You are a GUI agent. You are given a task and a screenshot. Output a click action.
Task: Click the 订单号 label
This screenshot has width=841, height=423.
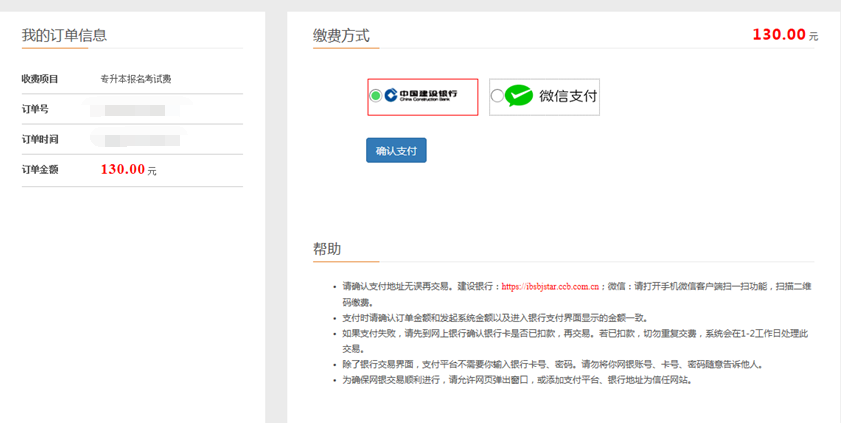pos(35,109)
